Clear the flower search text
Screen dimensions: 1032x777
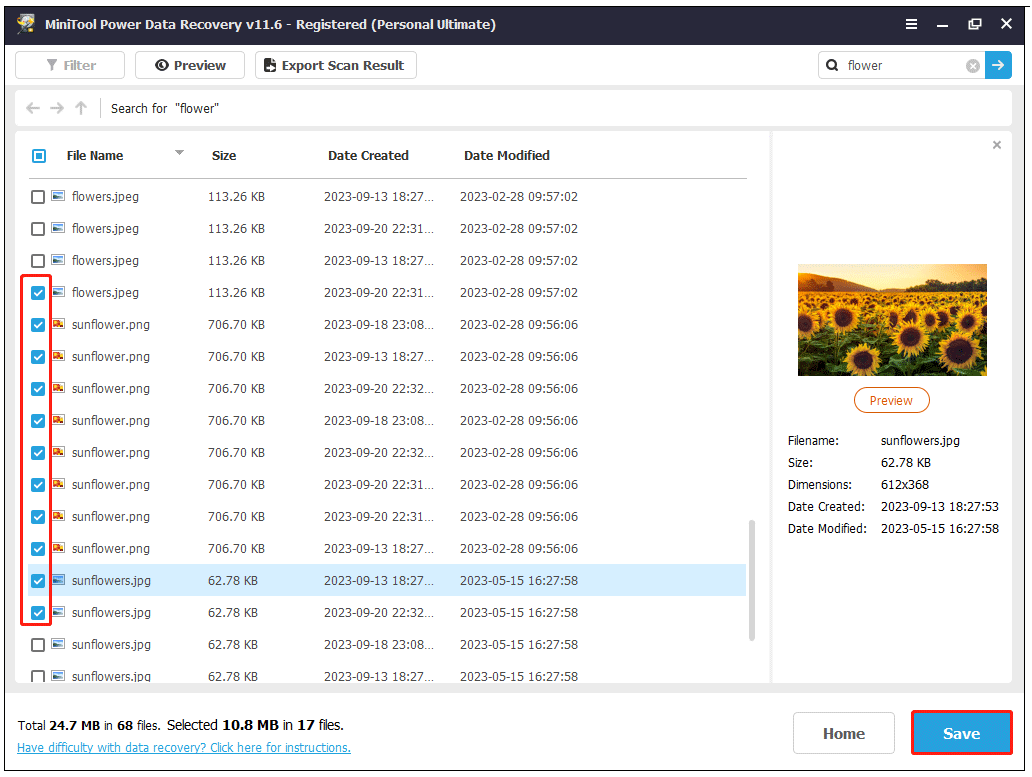972,66
